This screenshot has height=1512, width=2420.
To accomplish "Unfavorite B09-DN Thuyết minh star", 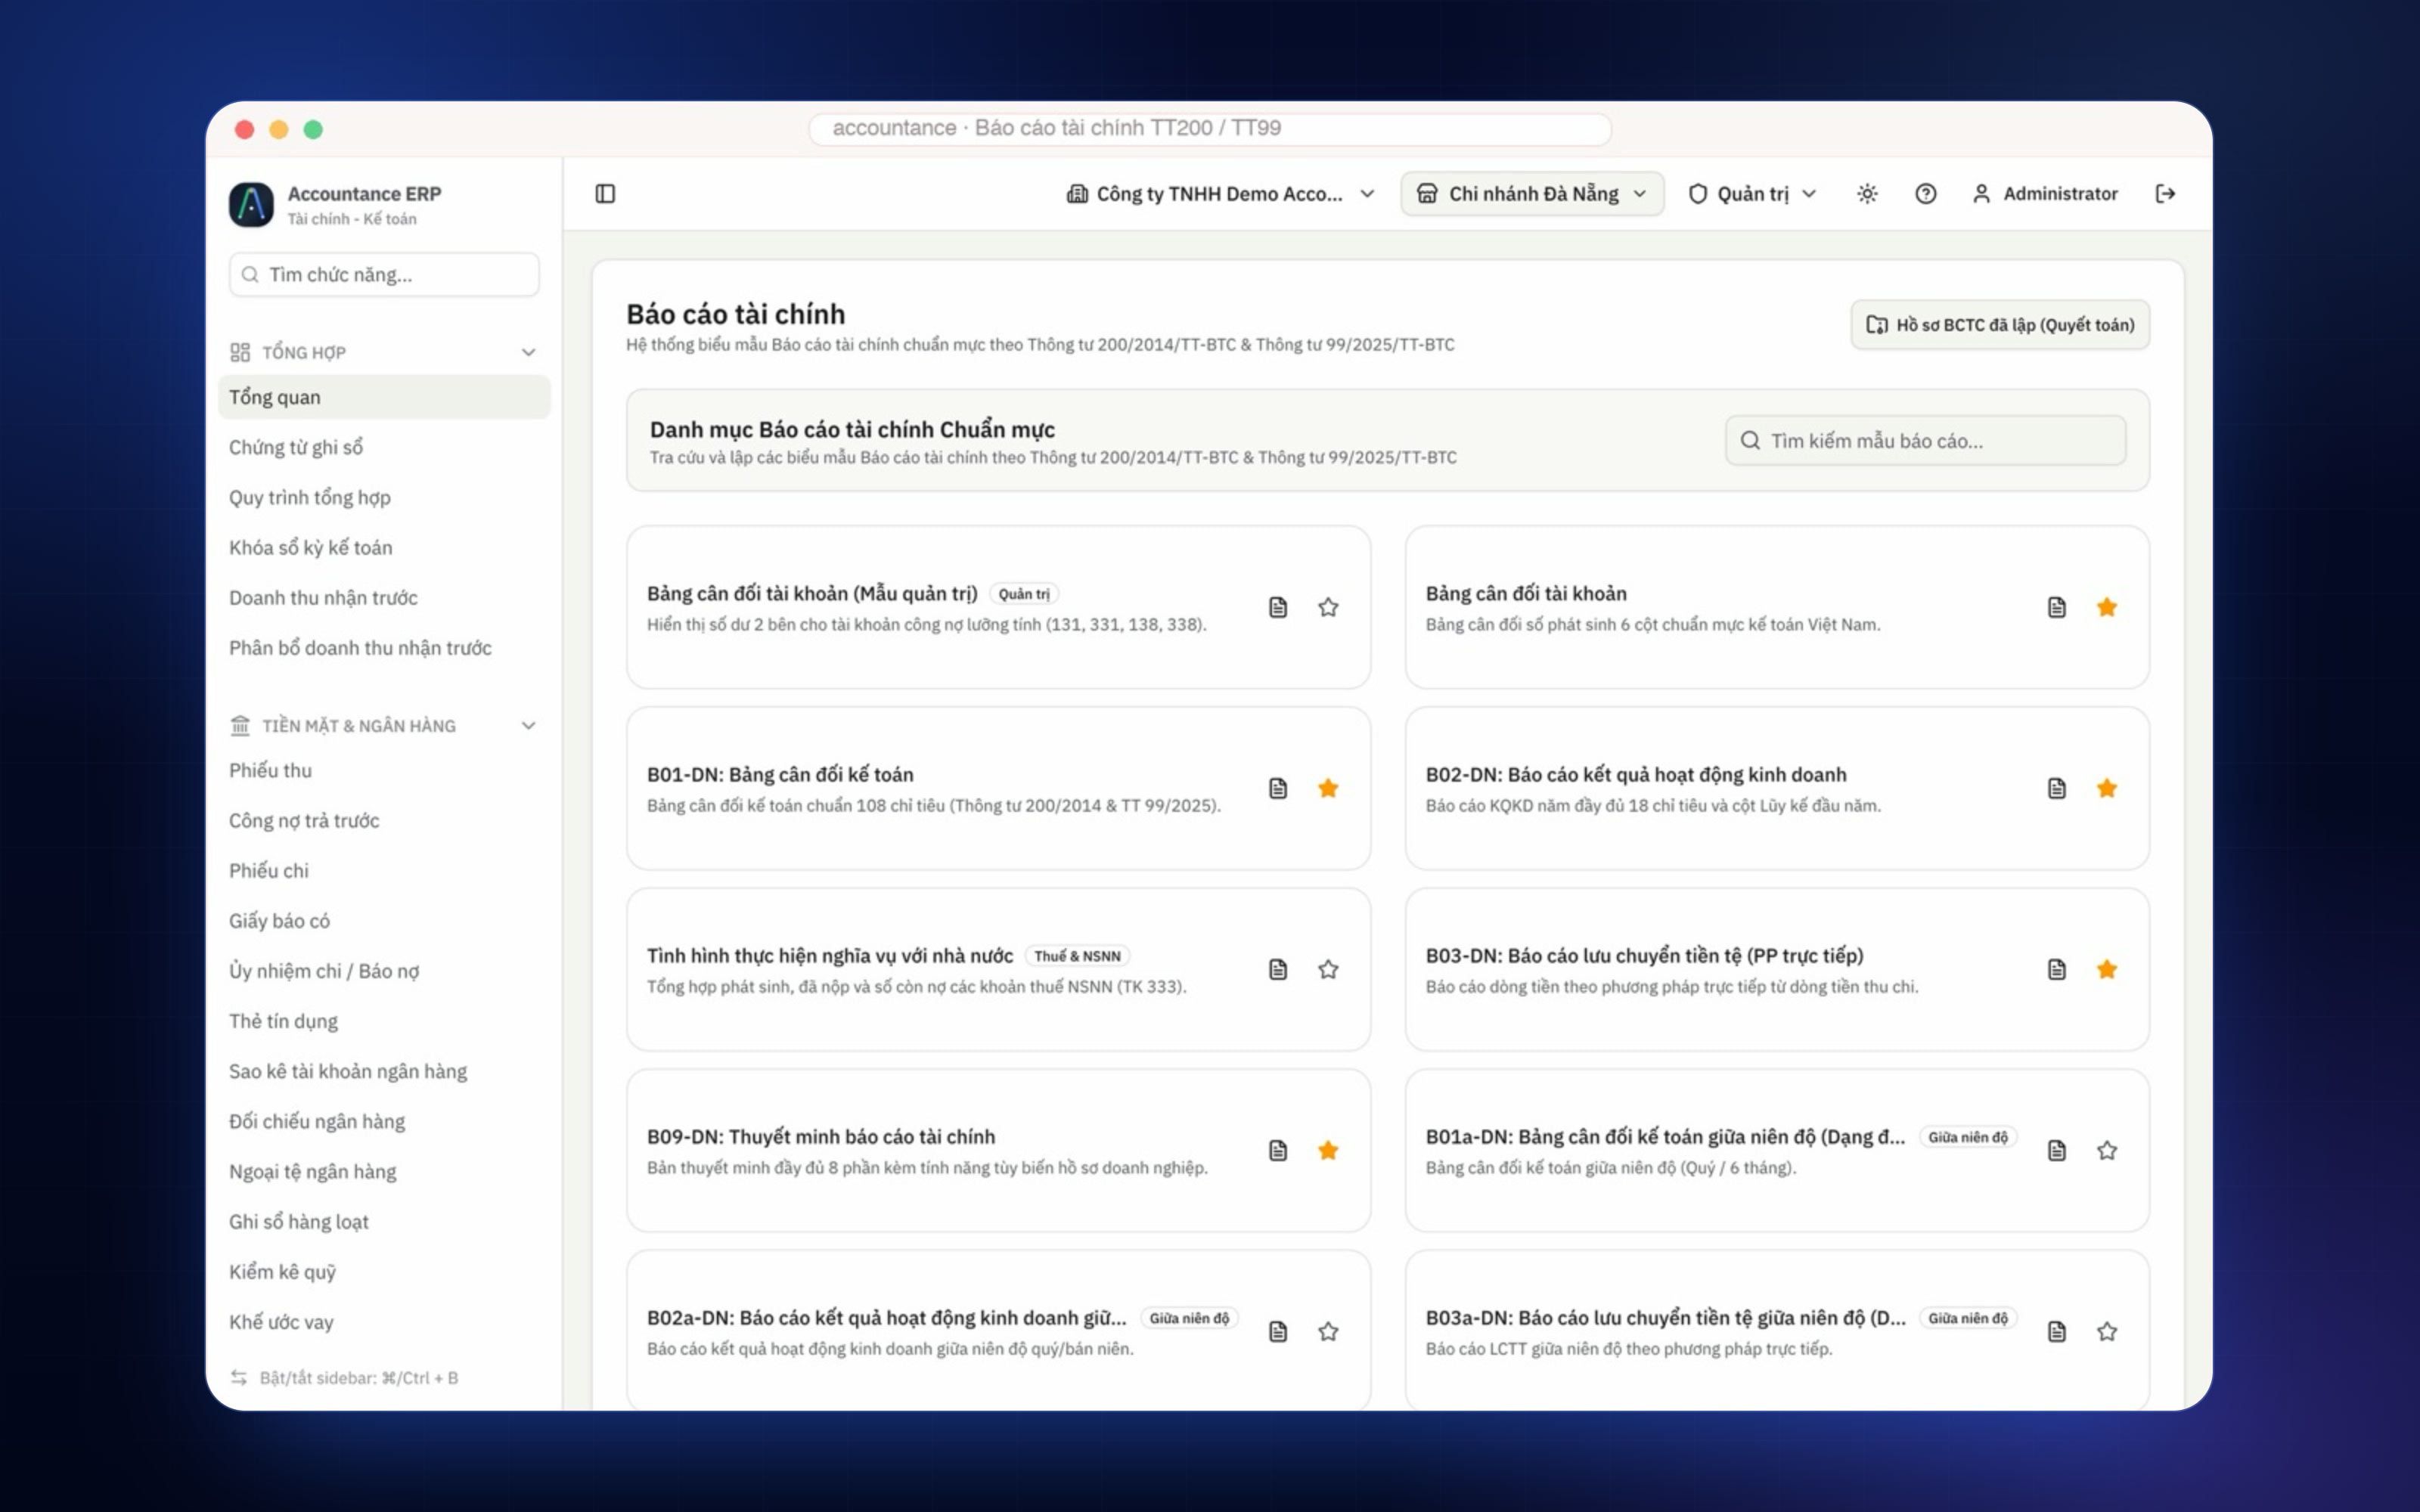I will [1328, 1150].
